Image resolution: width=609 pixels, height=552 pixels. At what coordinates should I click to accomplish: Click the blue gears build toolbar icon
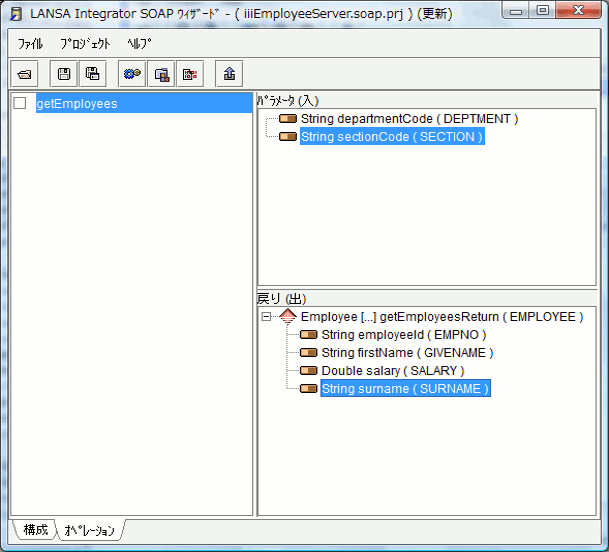(132, 73)
